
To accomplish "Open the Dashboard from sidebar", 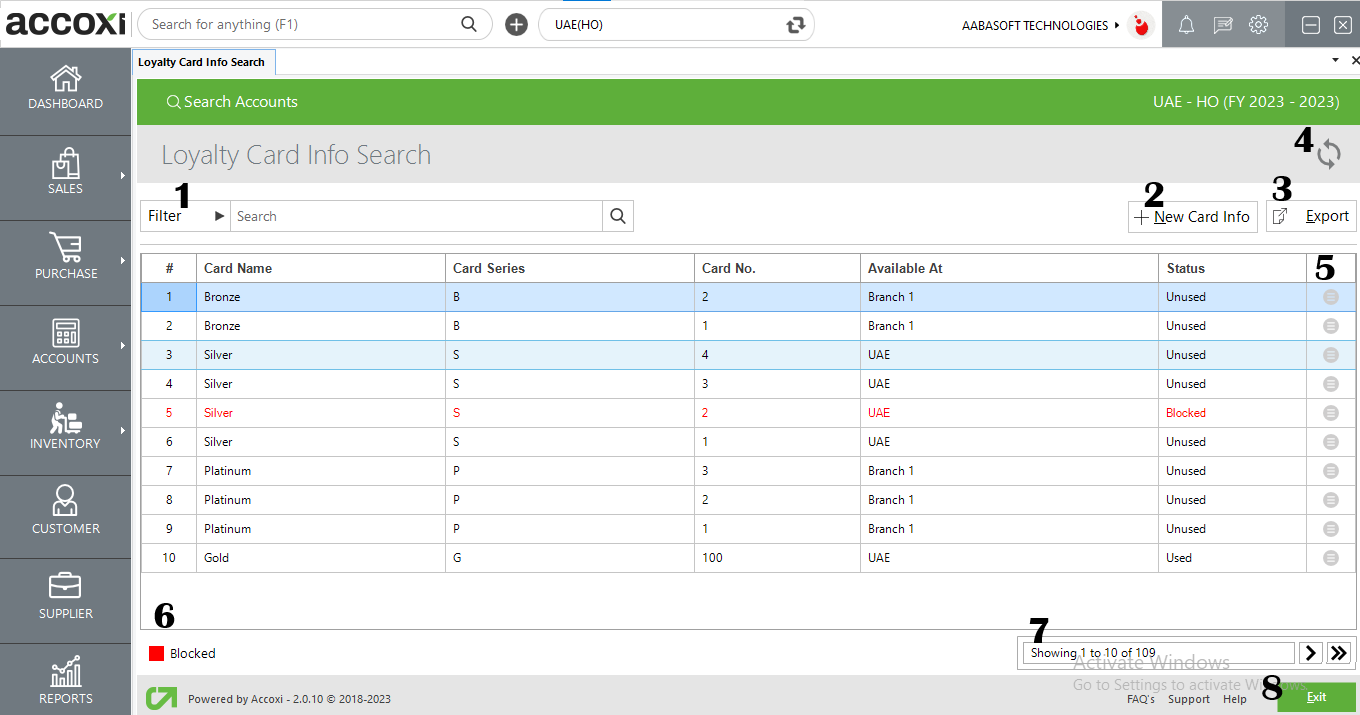I will point(65,89).
